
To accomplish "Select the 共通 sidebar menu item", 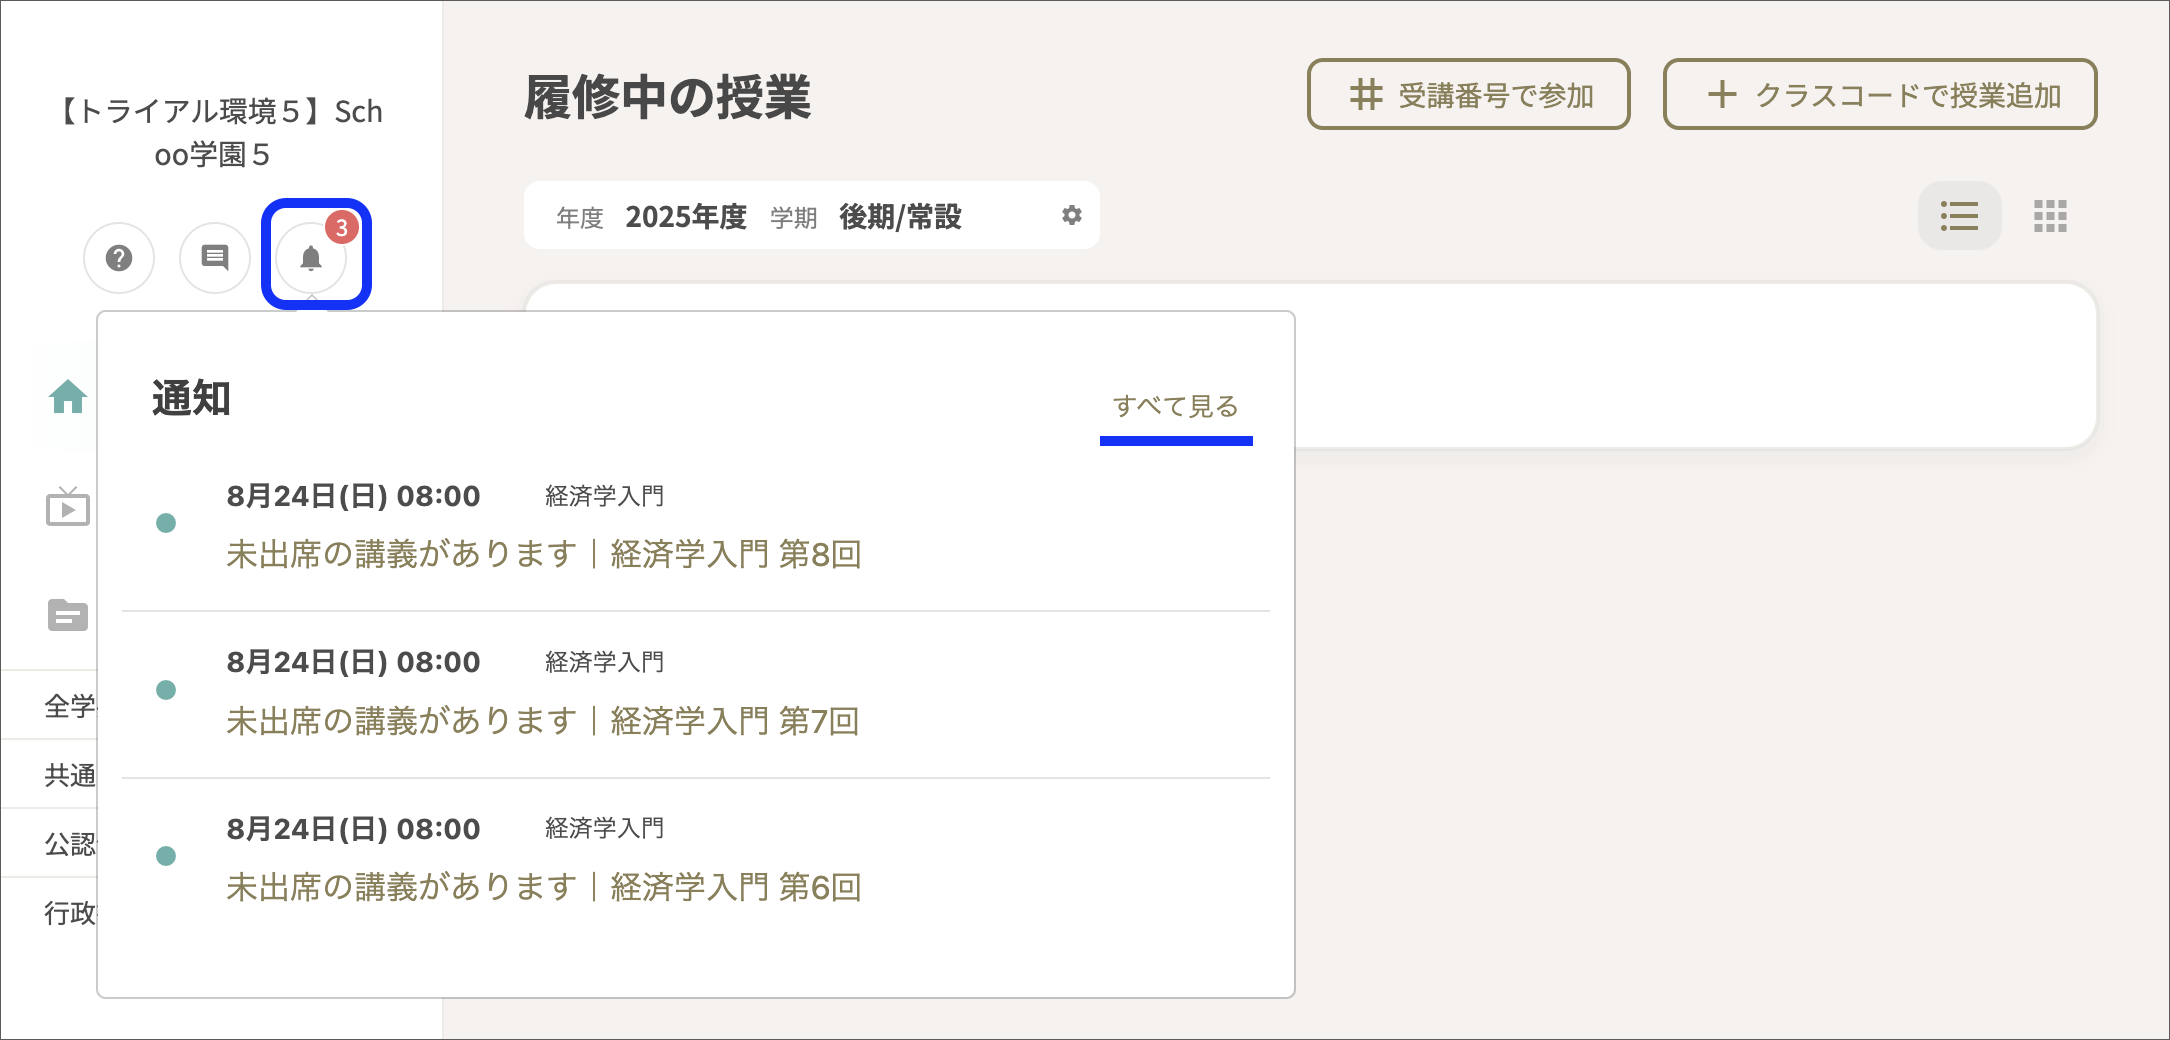I will [68, 775].
